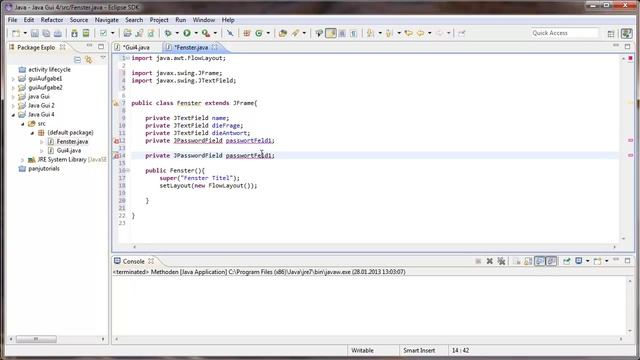Click the Open Perspective icon

click(611, 34)
